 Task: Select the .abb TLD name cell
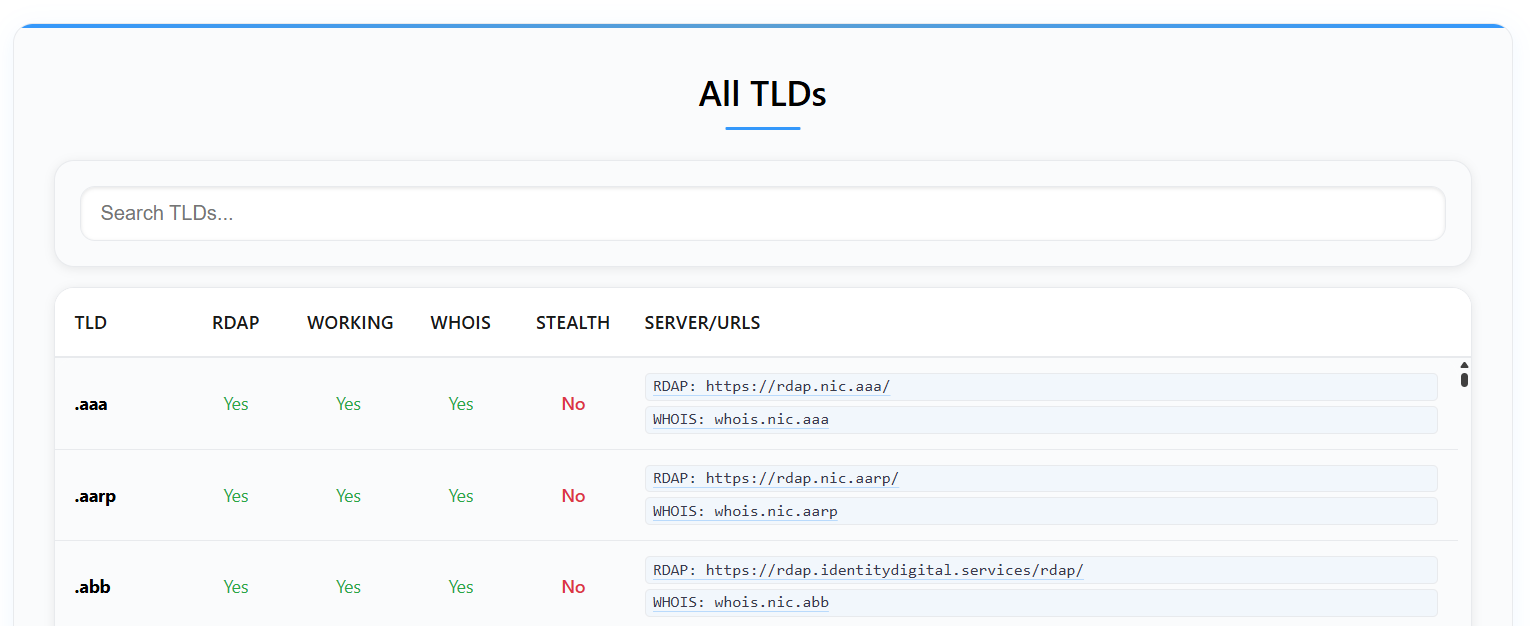coord(92,587)
